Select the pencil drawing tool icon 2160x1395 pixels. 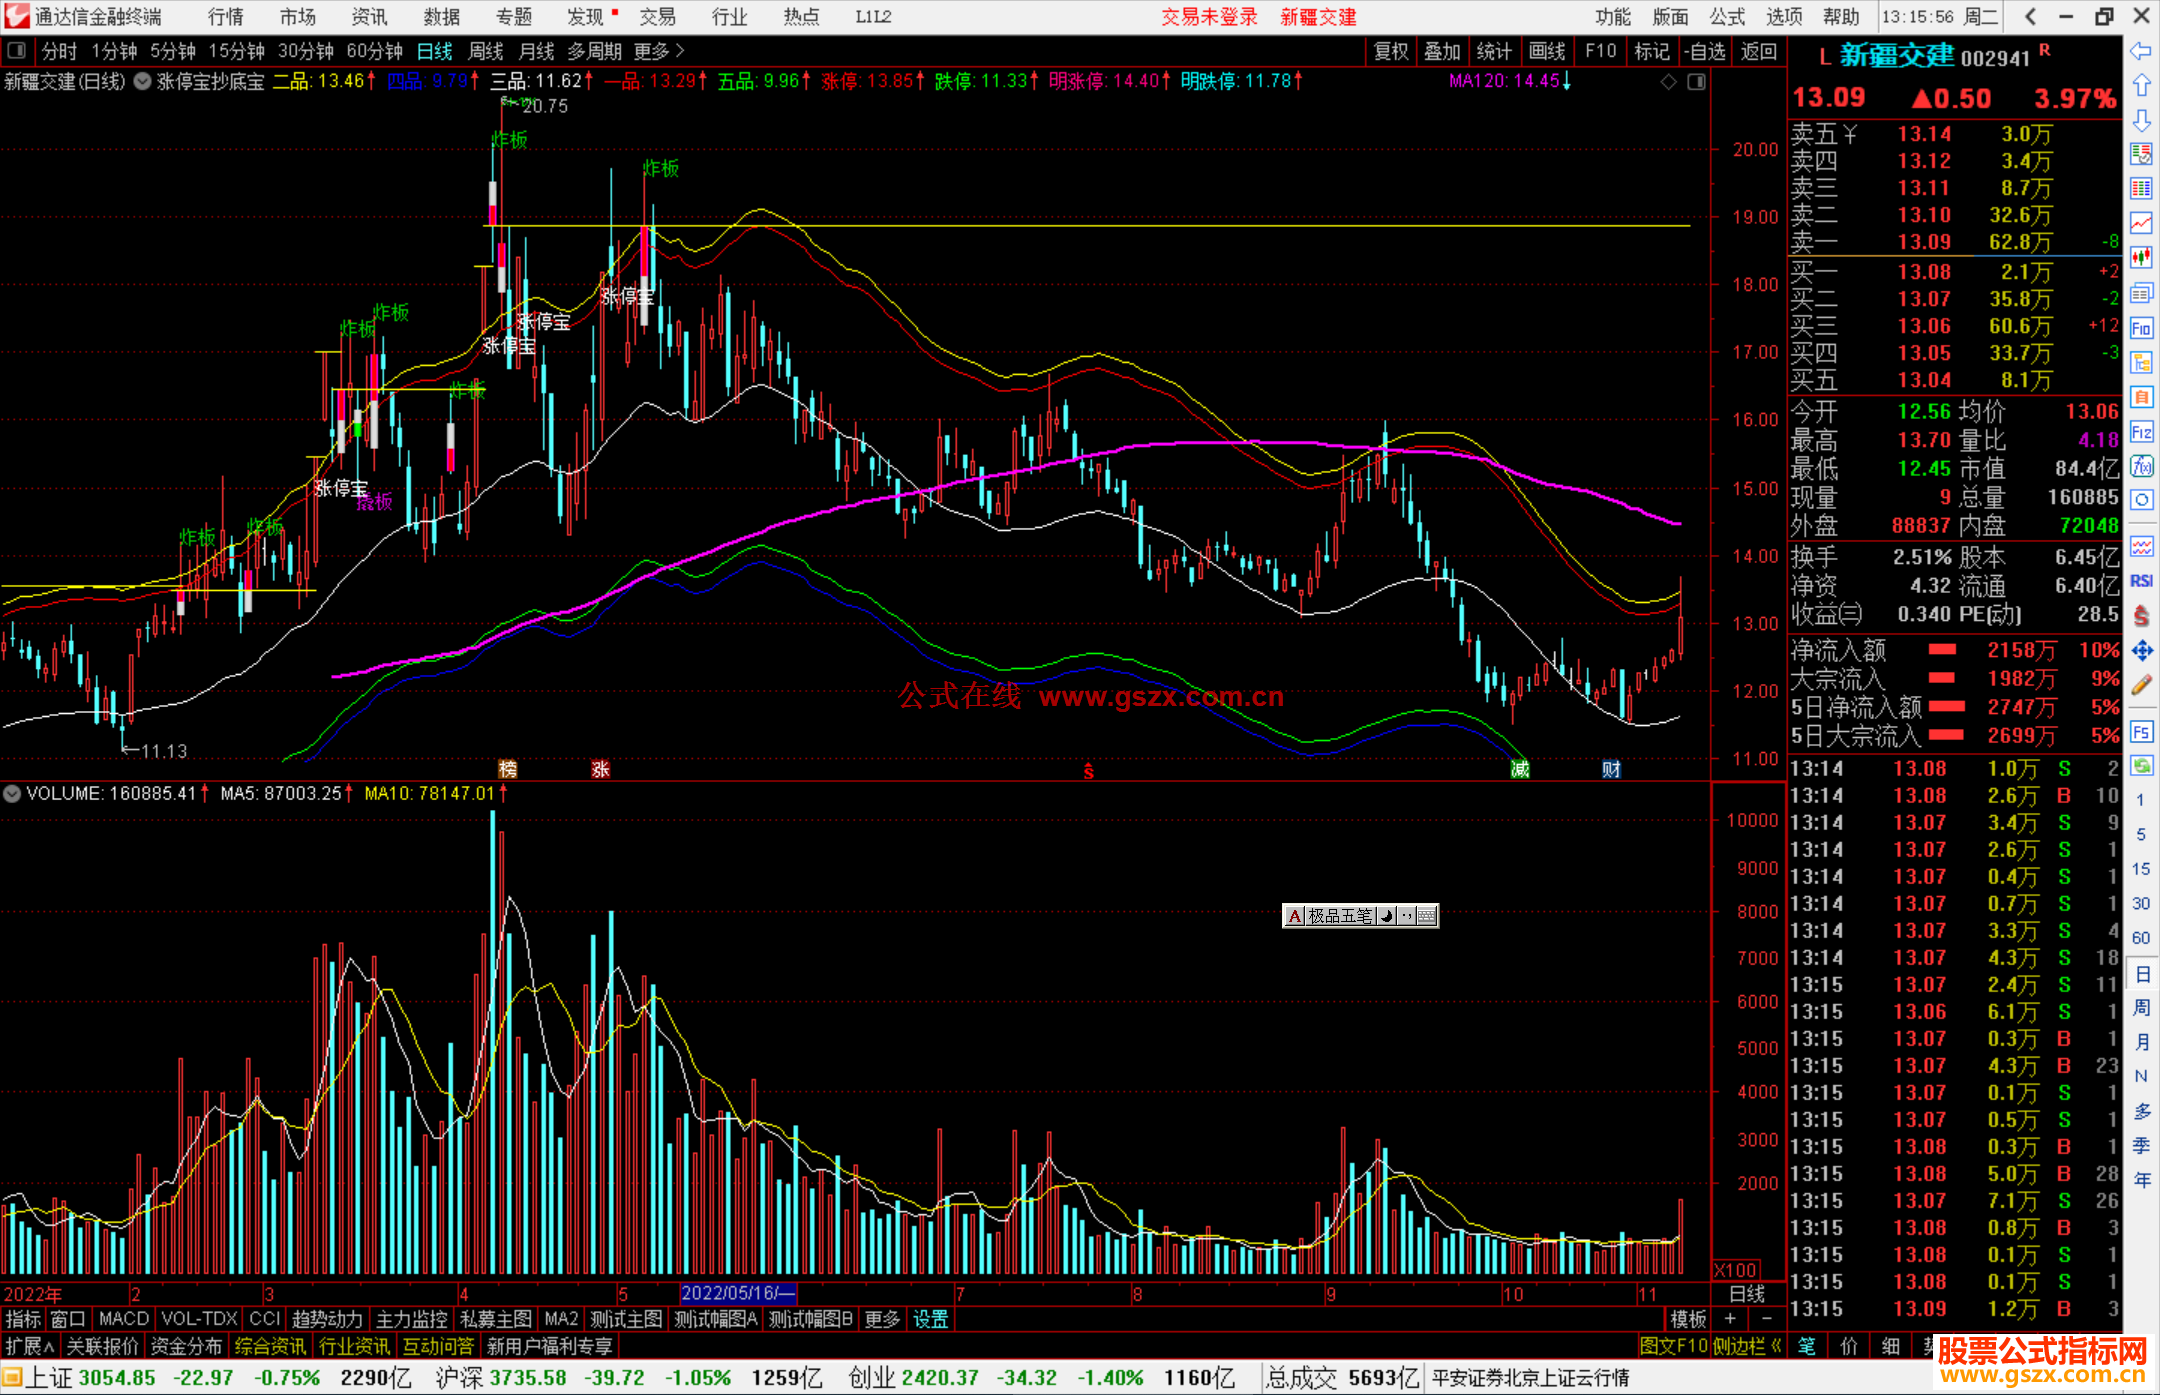coord(2141,686)
